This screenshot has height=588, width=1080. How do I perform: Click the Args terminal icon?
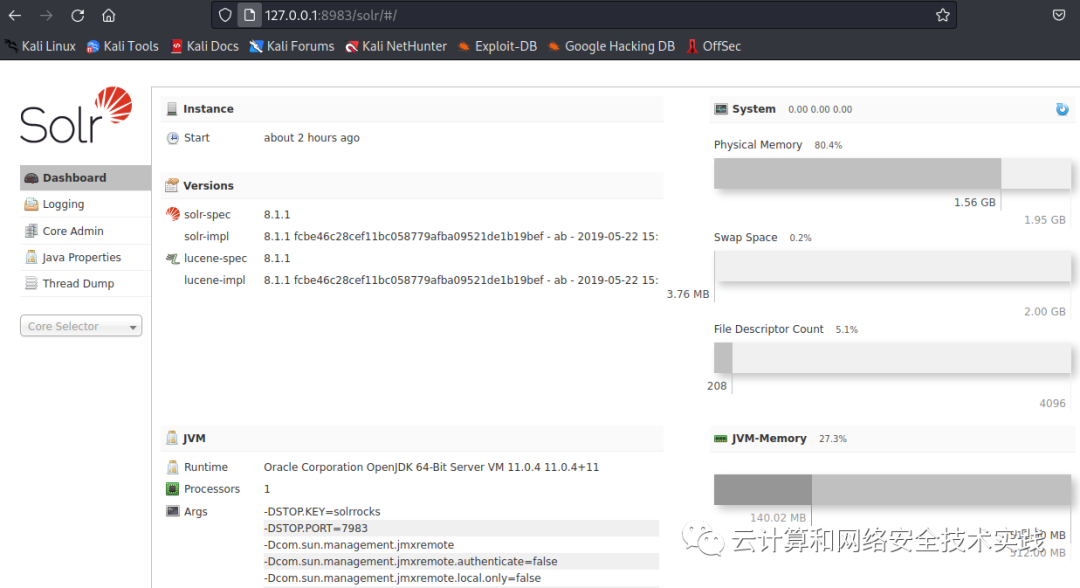tap(172, 511)
